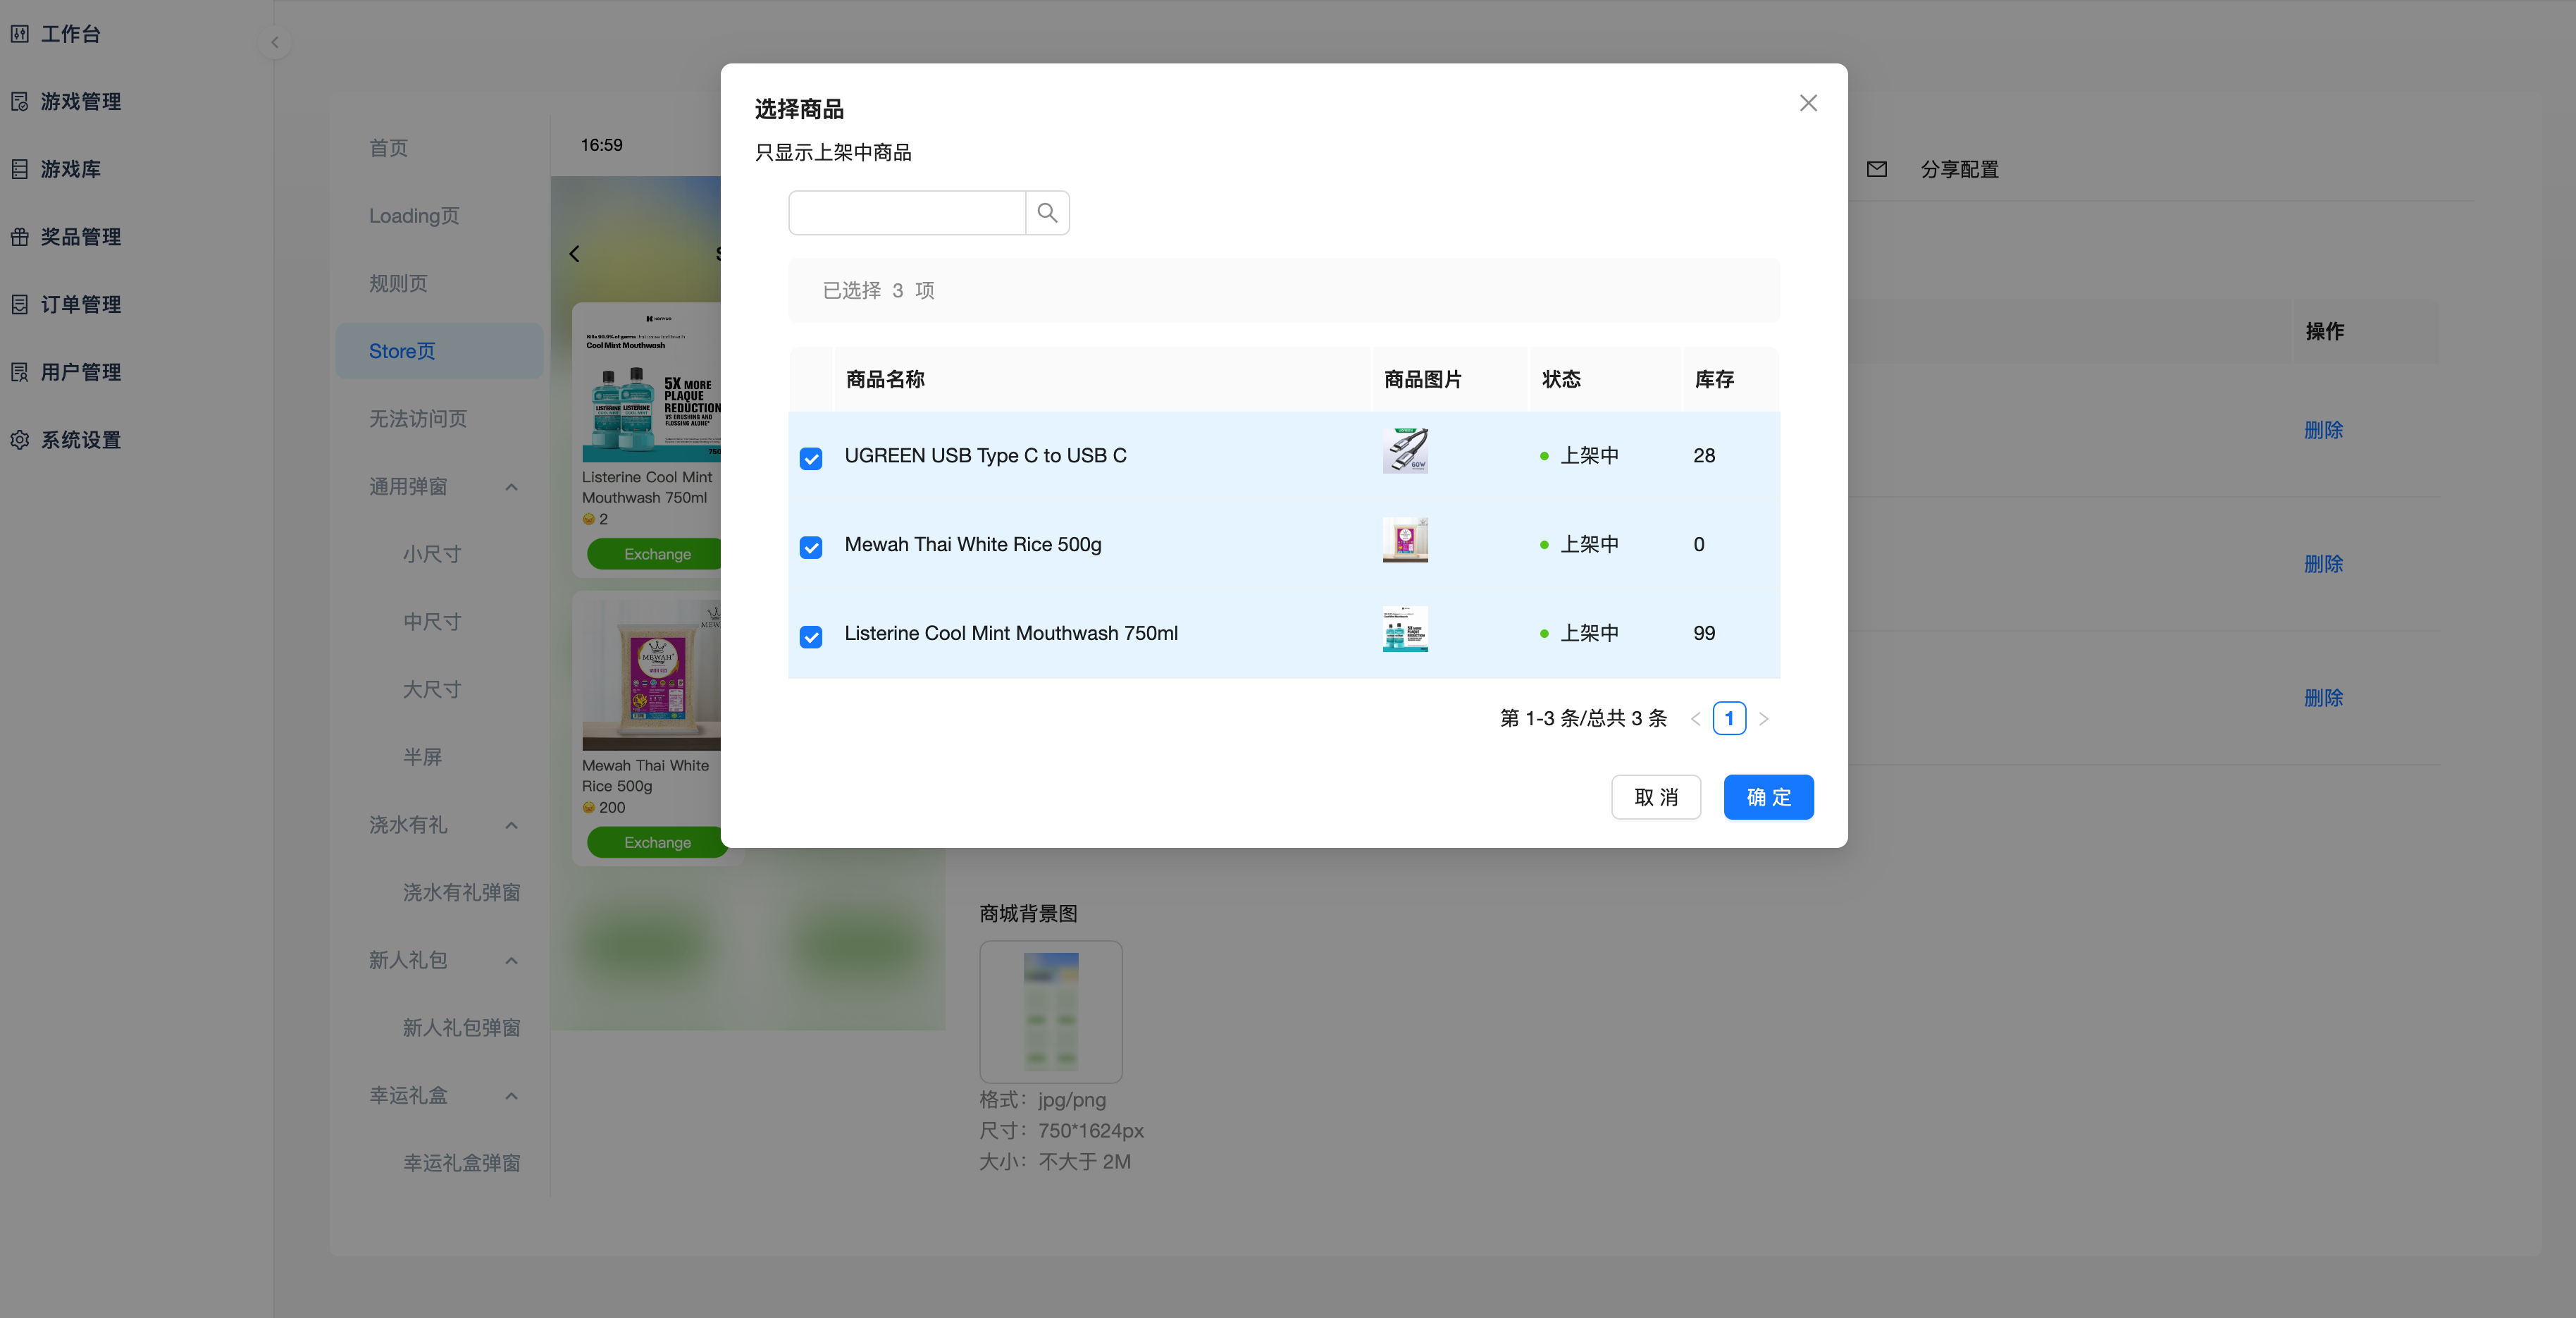Click the 用户管理 sidebar icon
The height and width of the screenshot is (1318, 2576).
20,372
